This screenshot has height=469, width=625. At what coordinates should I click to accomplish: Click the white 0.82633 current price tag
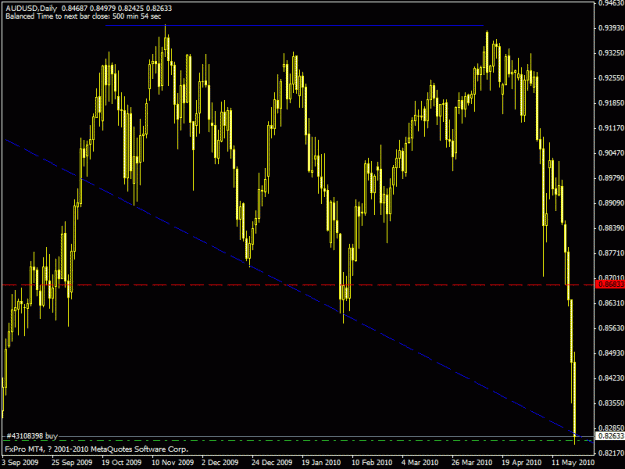click(610, 436)
